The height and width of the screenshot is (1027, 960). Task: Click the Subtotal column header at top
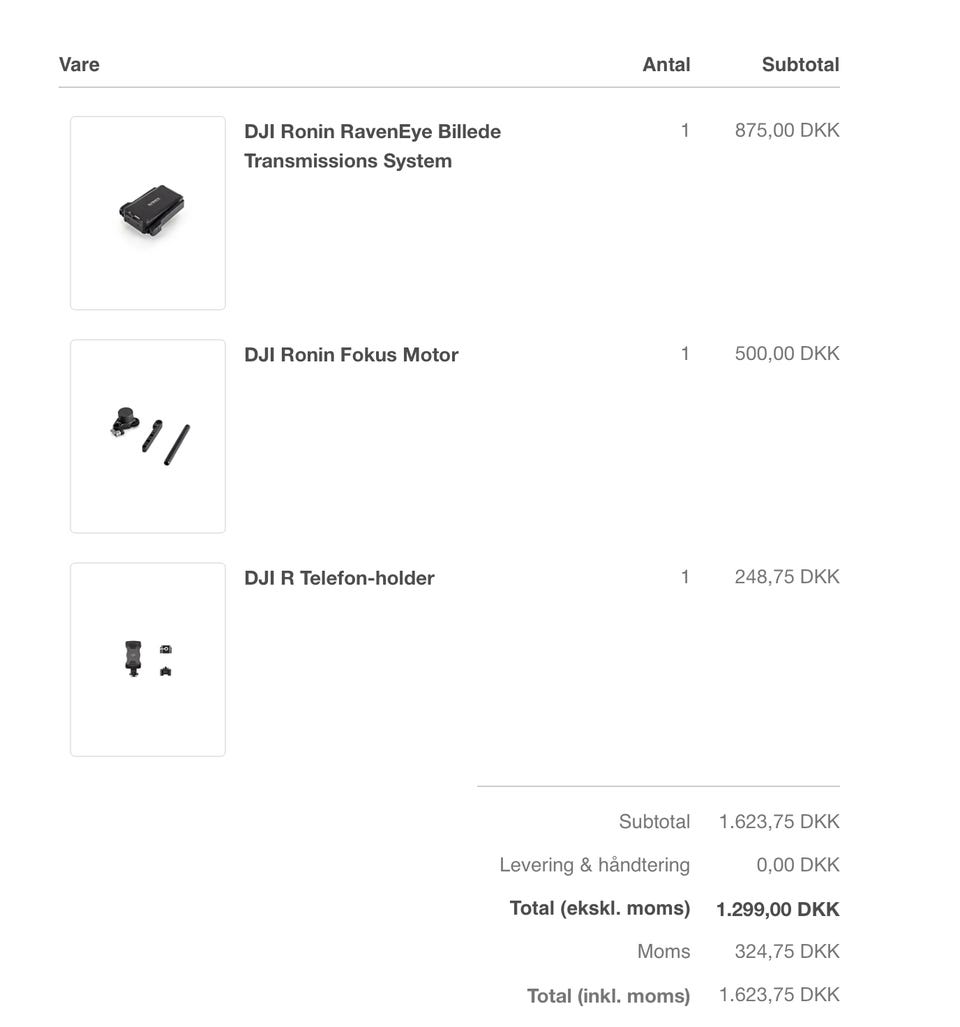point(800,65)
